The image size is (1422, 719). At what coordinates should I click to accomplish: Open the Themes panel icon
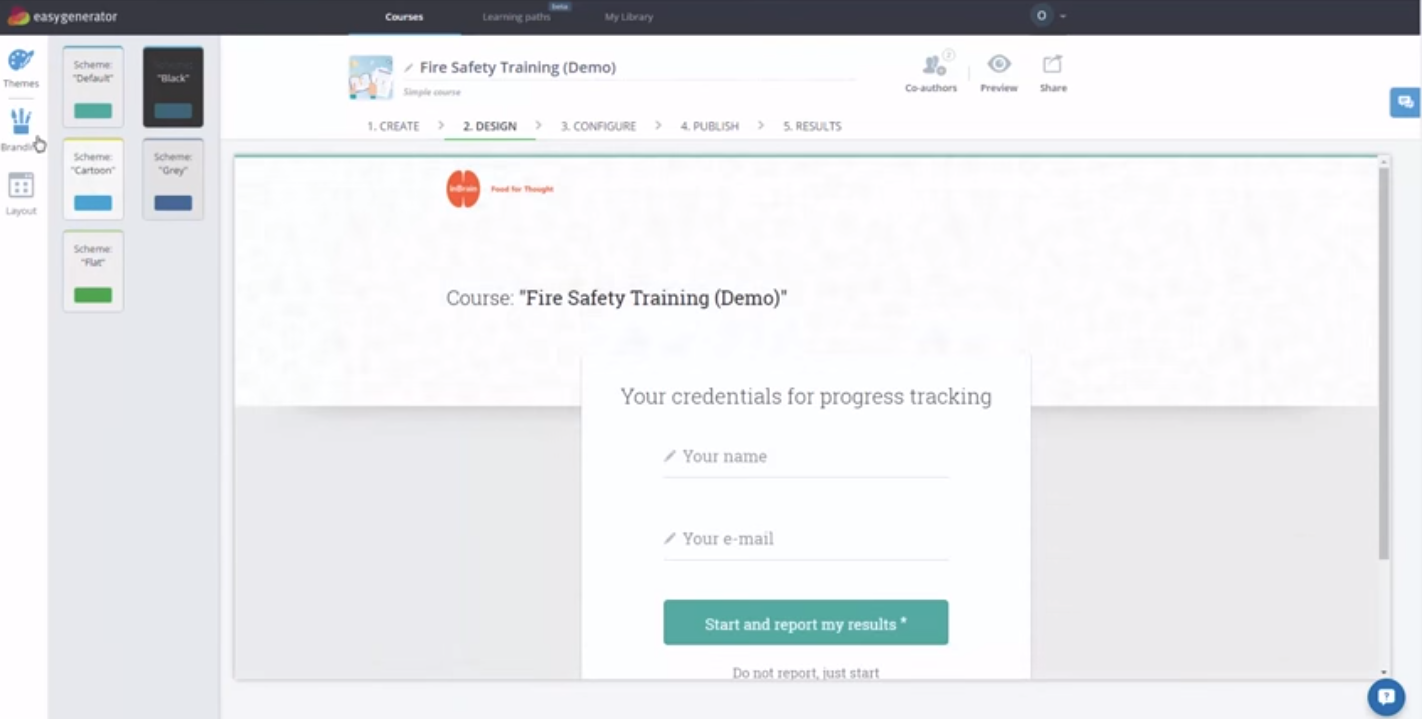coord(21,61)
